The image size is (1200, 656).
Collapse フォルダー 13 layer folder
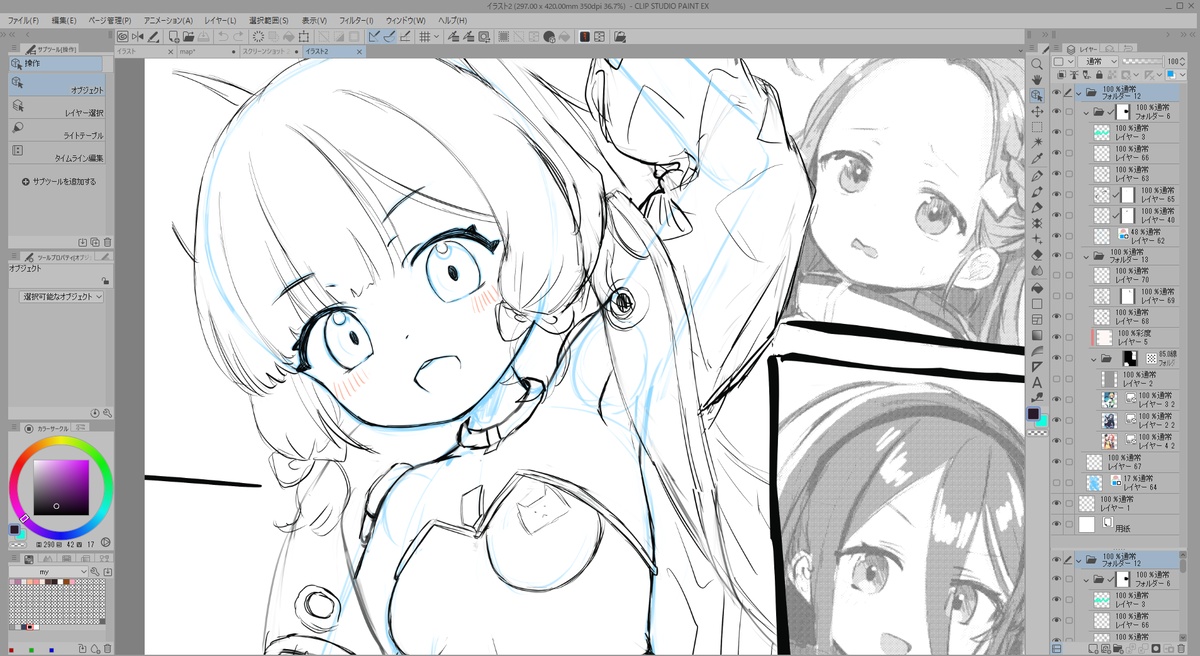pyautogui.click(x=1087, y=257)
